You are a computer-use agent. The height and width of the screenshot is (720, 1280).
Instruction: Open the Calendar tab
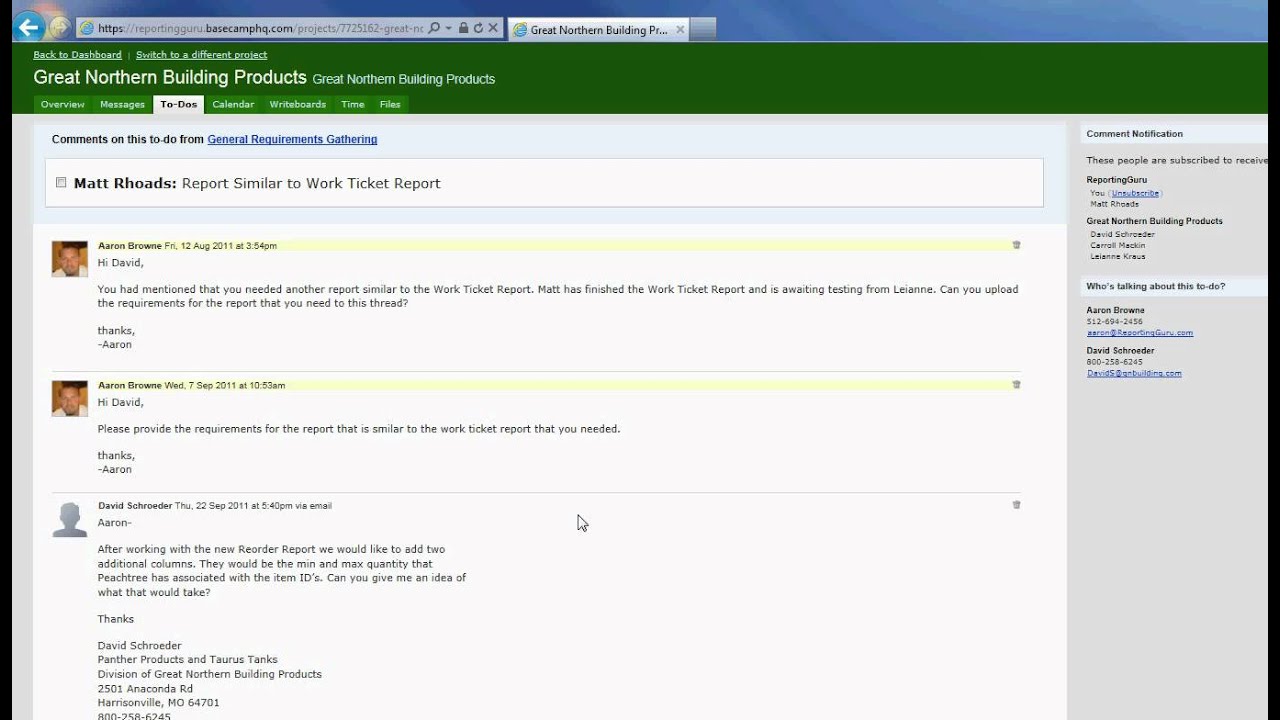tap(233, 104)
